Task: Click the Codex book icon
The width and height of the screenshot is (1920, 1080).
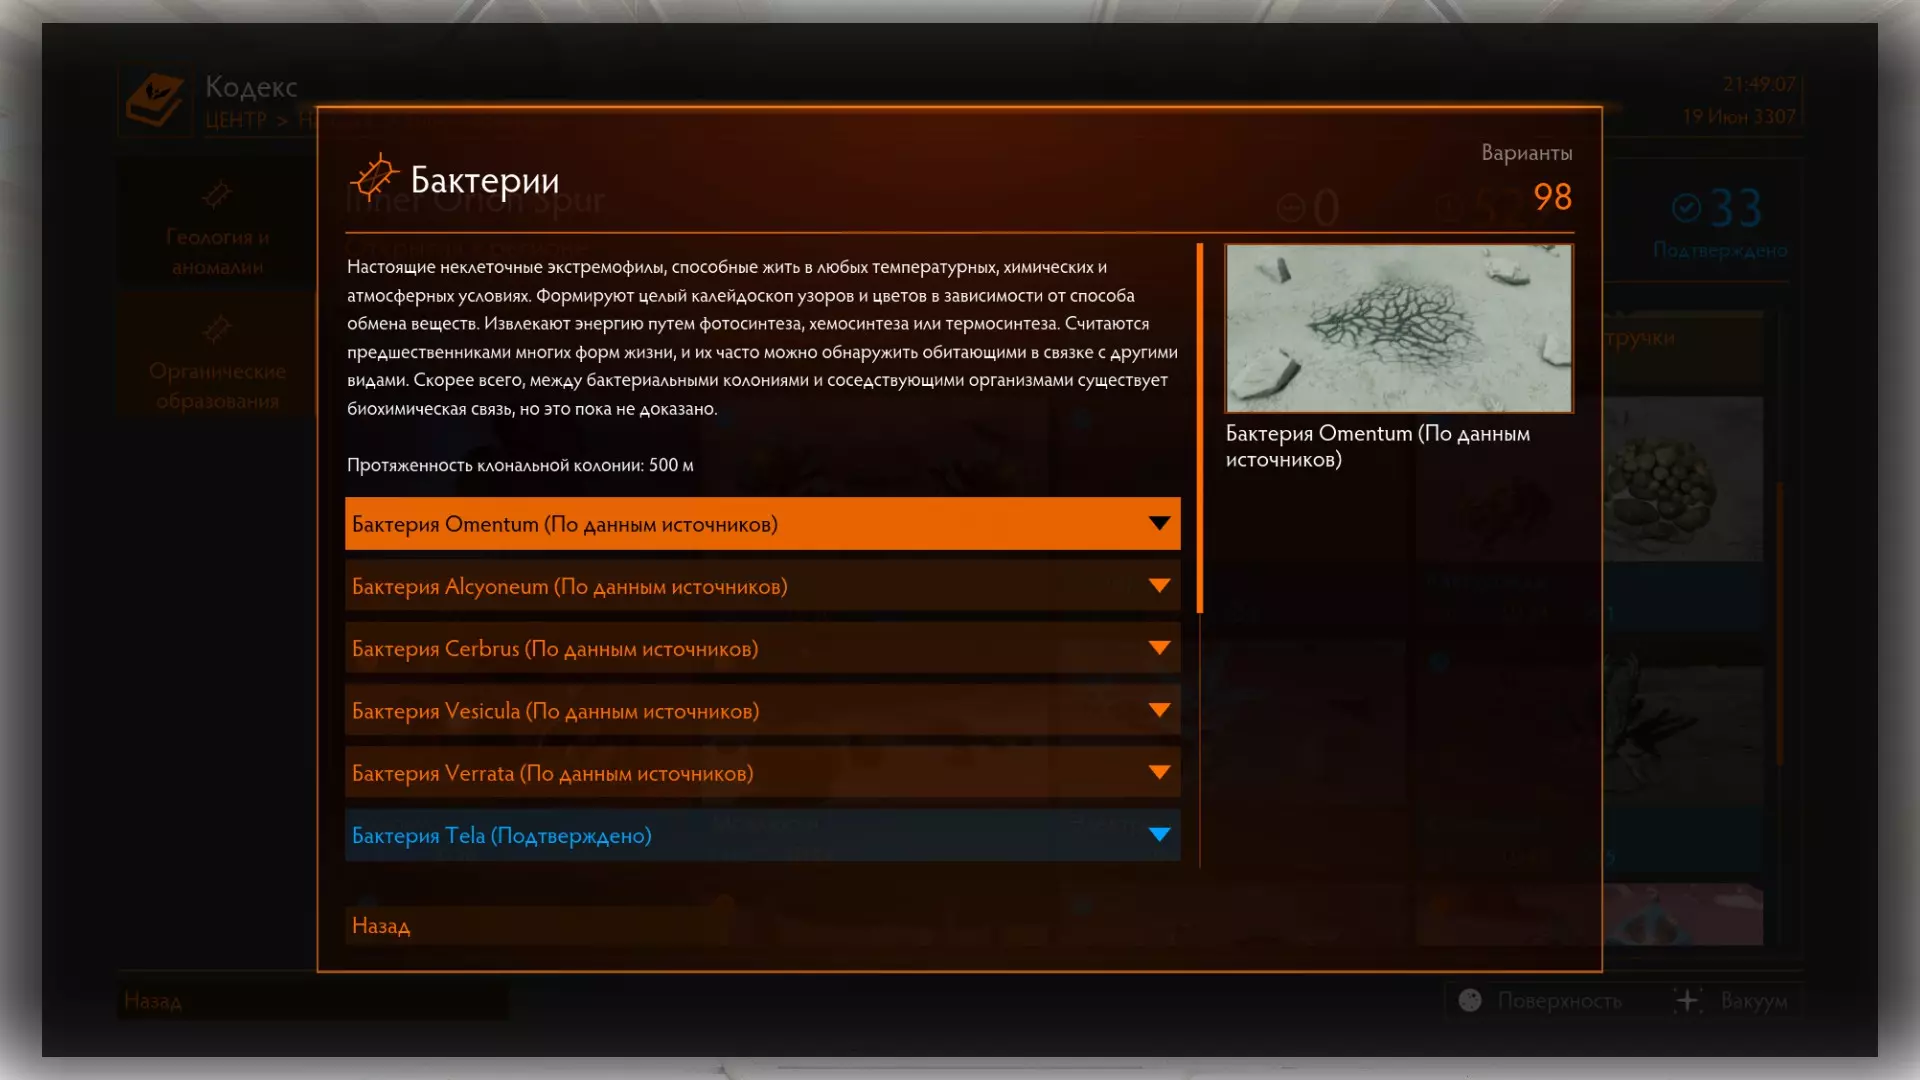Action: (x=155, y=100)
